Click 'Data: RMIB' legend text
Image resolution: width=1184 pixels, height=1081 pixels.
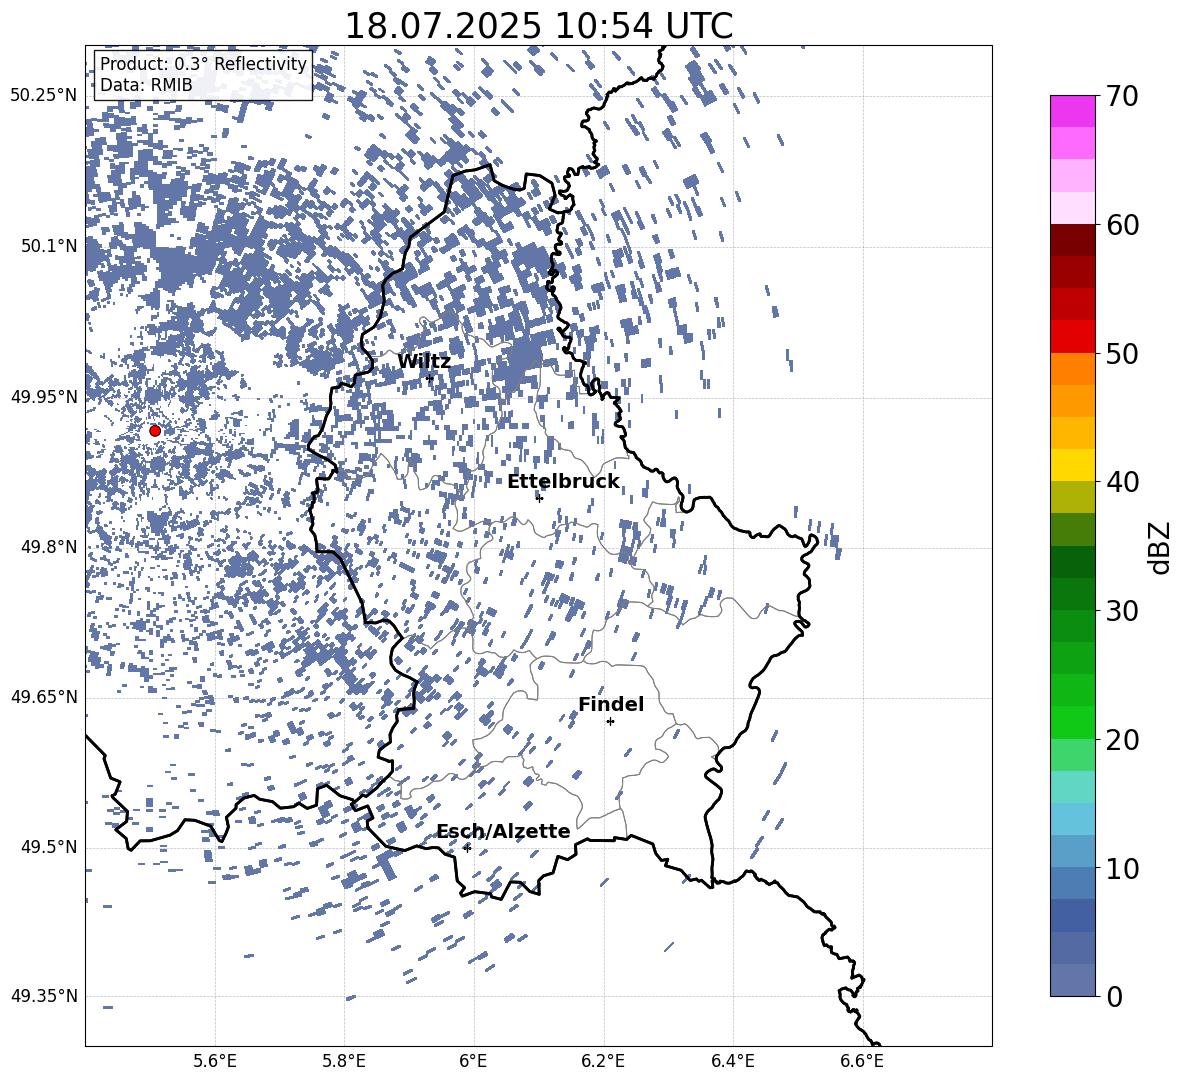[x=146, y=85]
